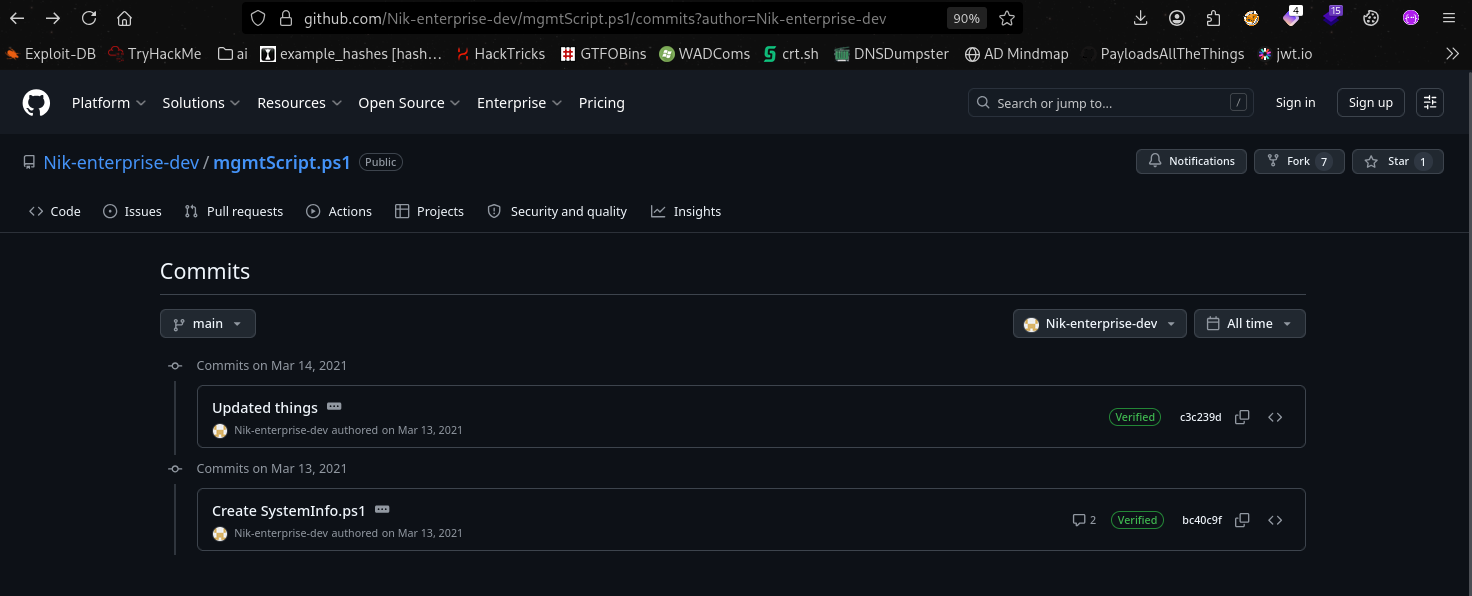Open the TryHackMe bookmark
Viewport: 1472px width, 596px height.
pos(156,54)
